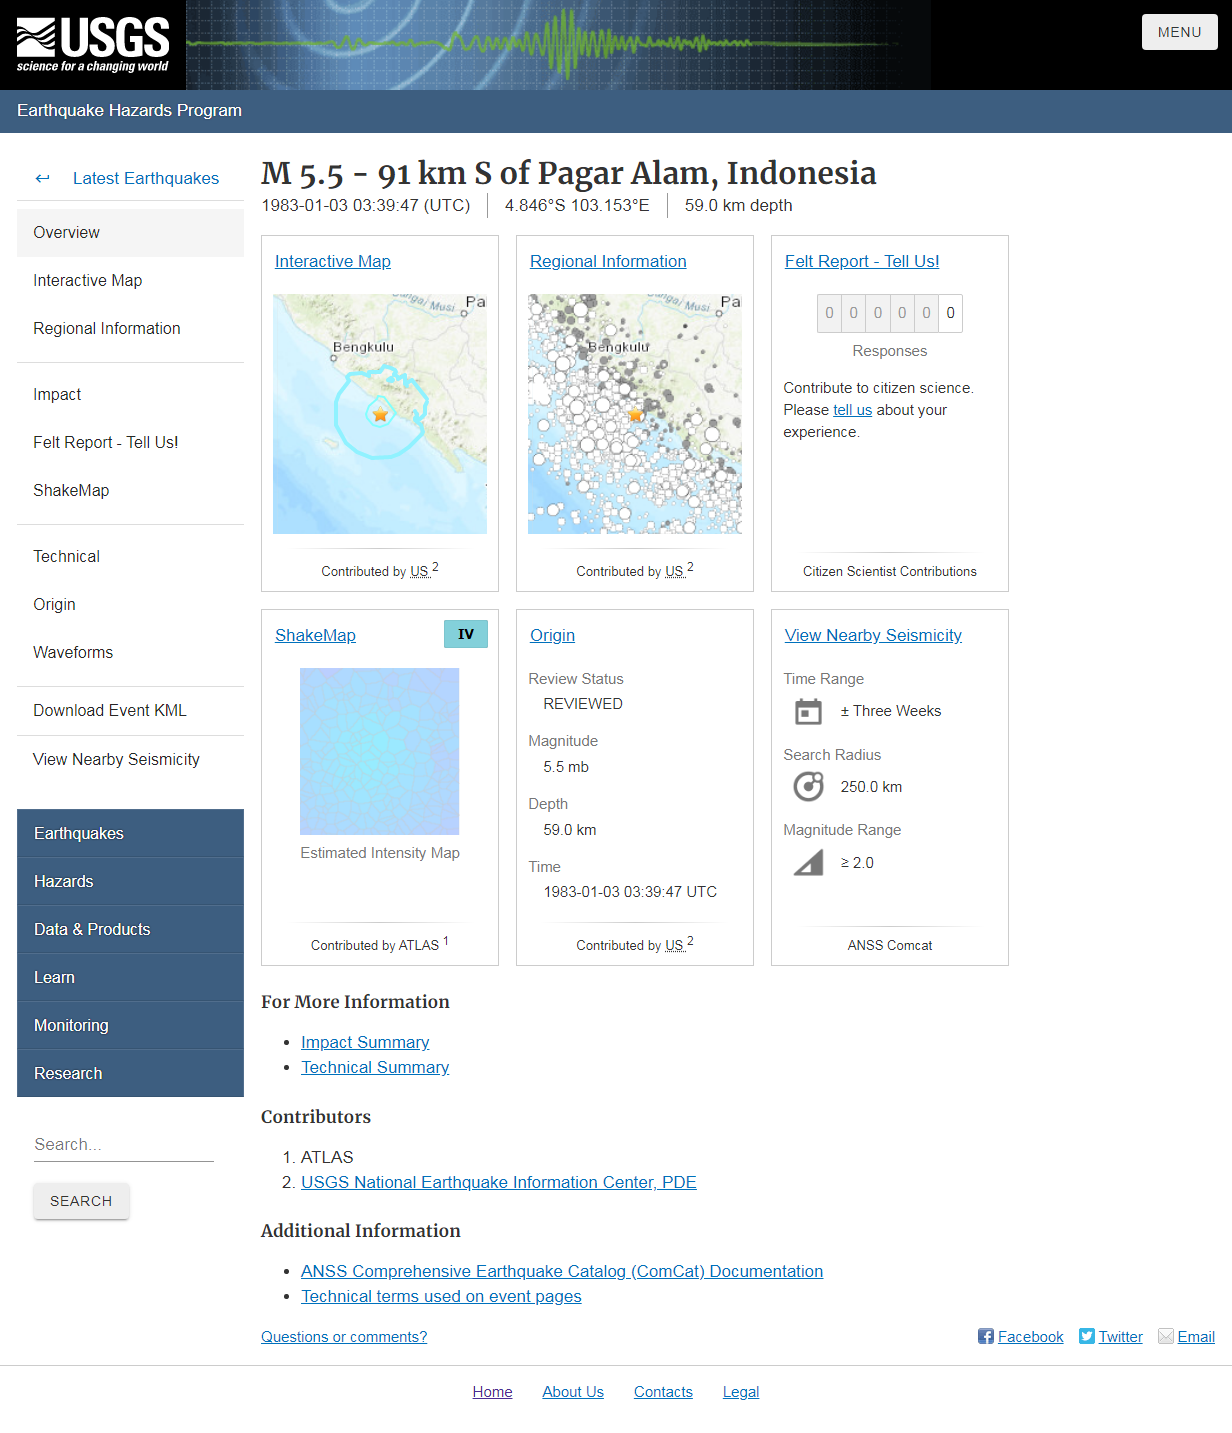
Task: Open USGS National Earthquake Information Center, PDE
Action: point(499,1182)
